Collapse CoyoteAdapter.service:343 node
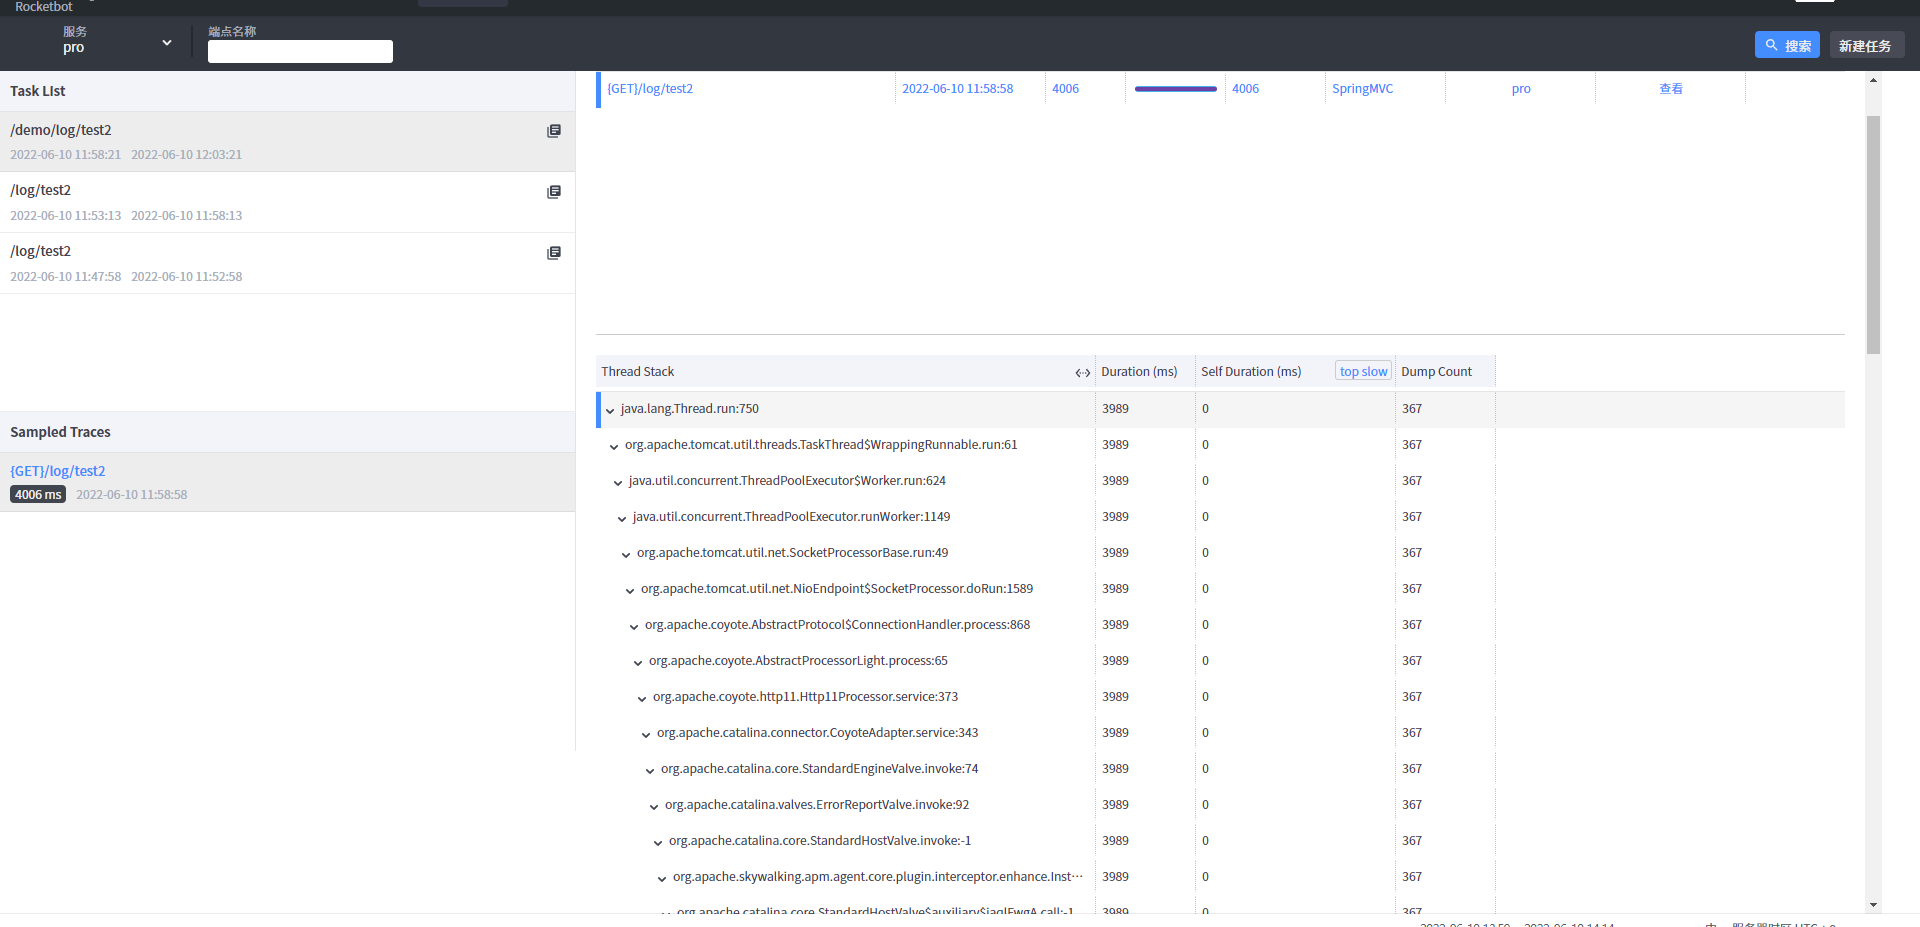The image size is (1920, 927). tap(646, 734)
